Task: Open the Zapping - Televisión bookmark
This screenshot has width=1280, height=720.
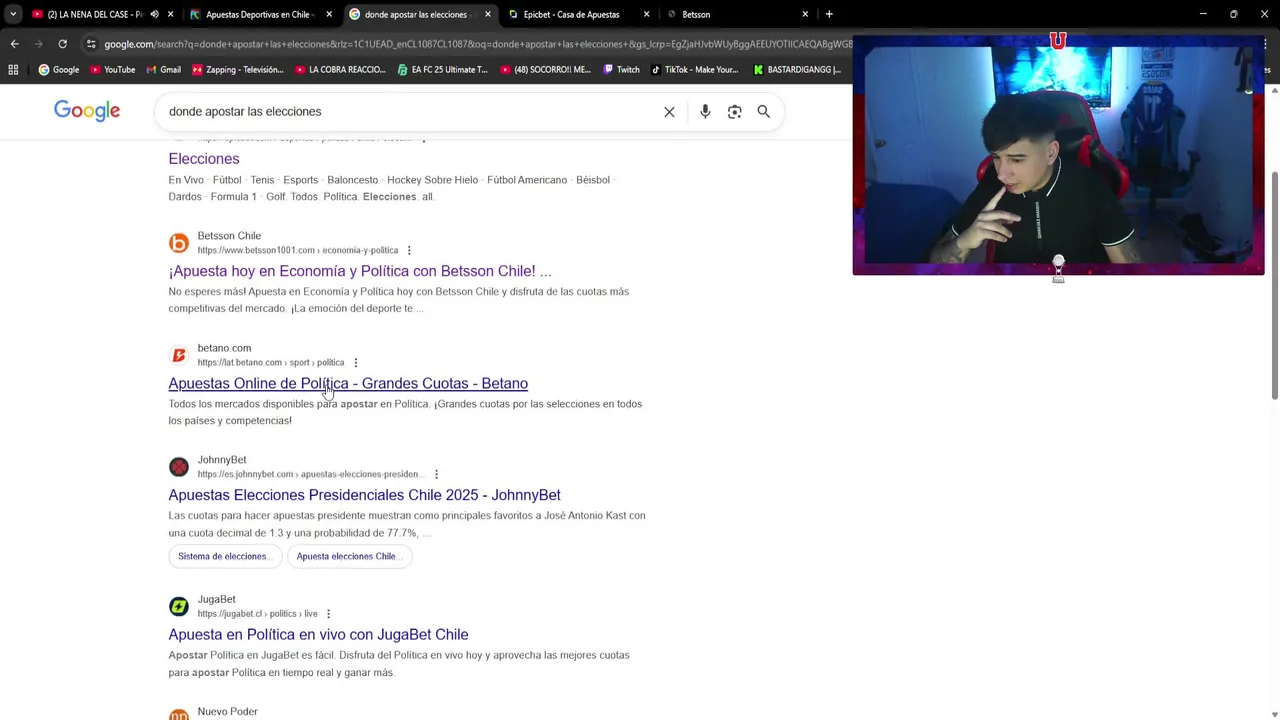Action: tap(238, 69)
